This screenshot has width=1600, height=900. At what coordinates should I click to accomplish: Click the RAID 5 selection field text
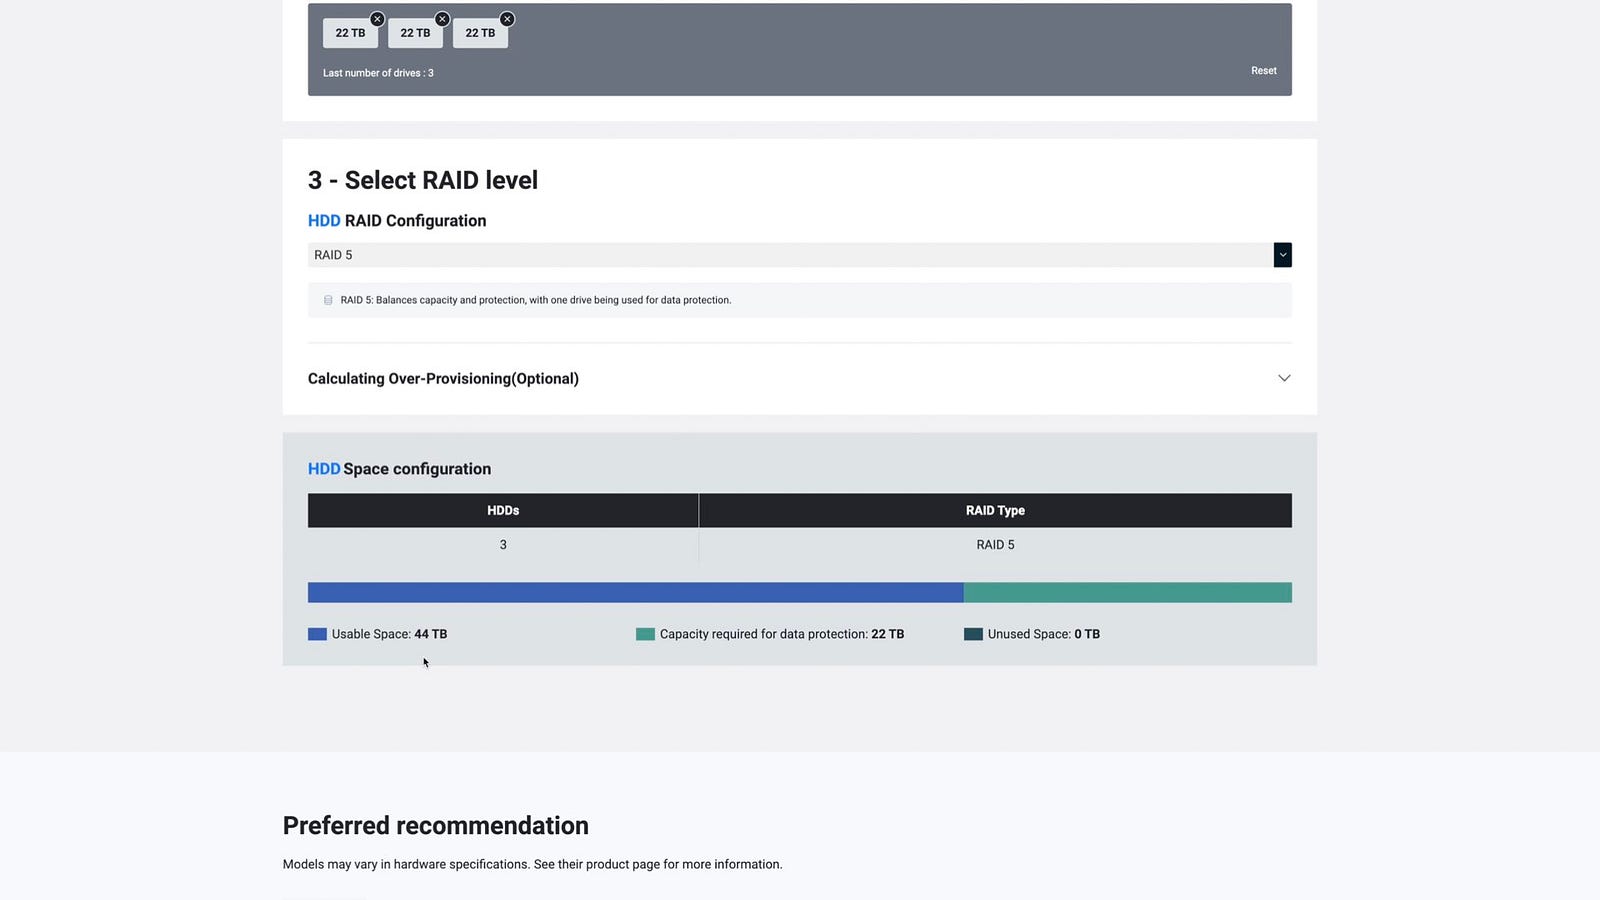click(334, 255)
